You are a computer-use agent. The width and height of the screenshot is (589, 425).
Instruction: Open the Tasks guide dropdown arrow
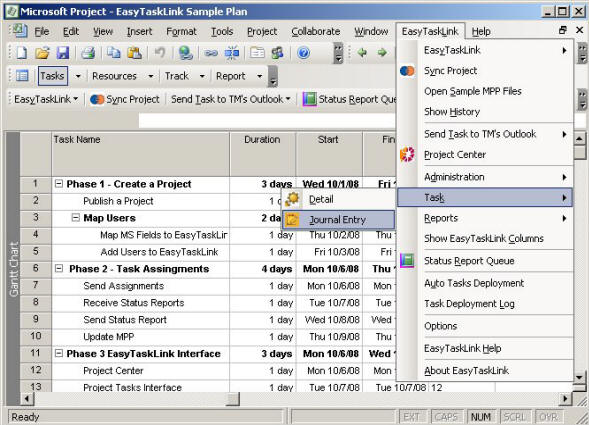pyautogui.click(x=78, y=76)
